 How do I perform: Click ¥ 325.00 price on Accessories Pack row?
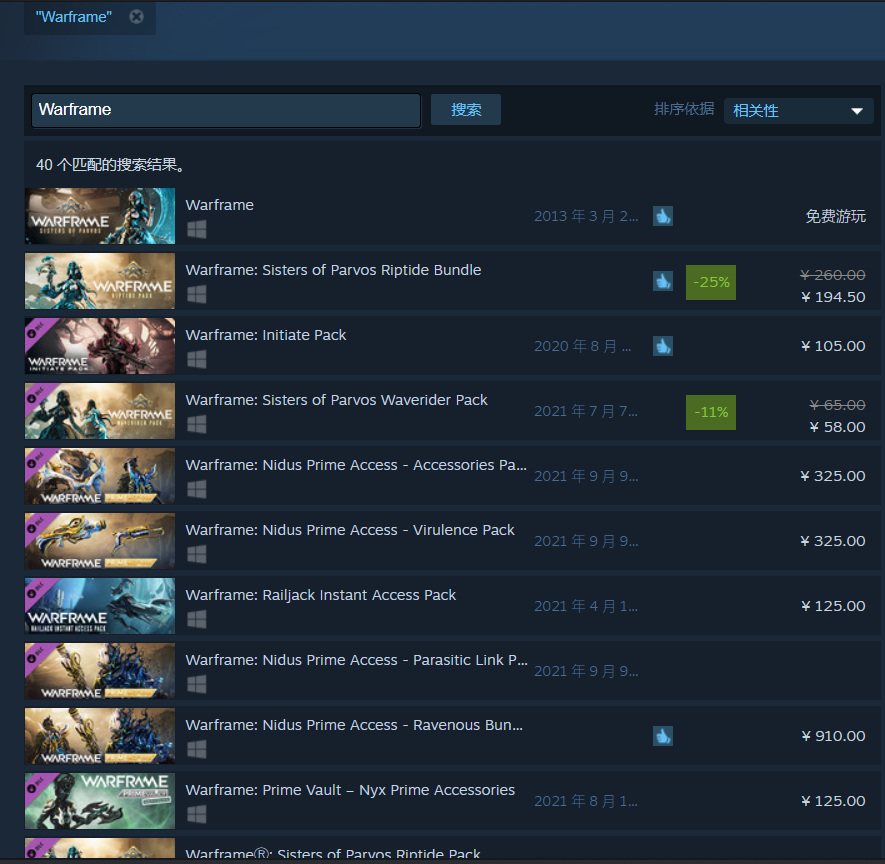pyautogui.click(x=833, y=476)
